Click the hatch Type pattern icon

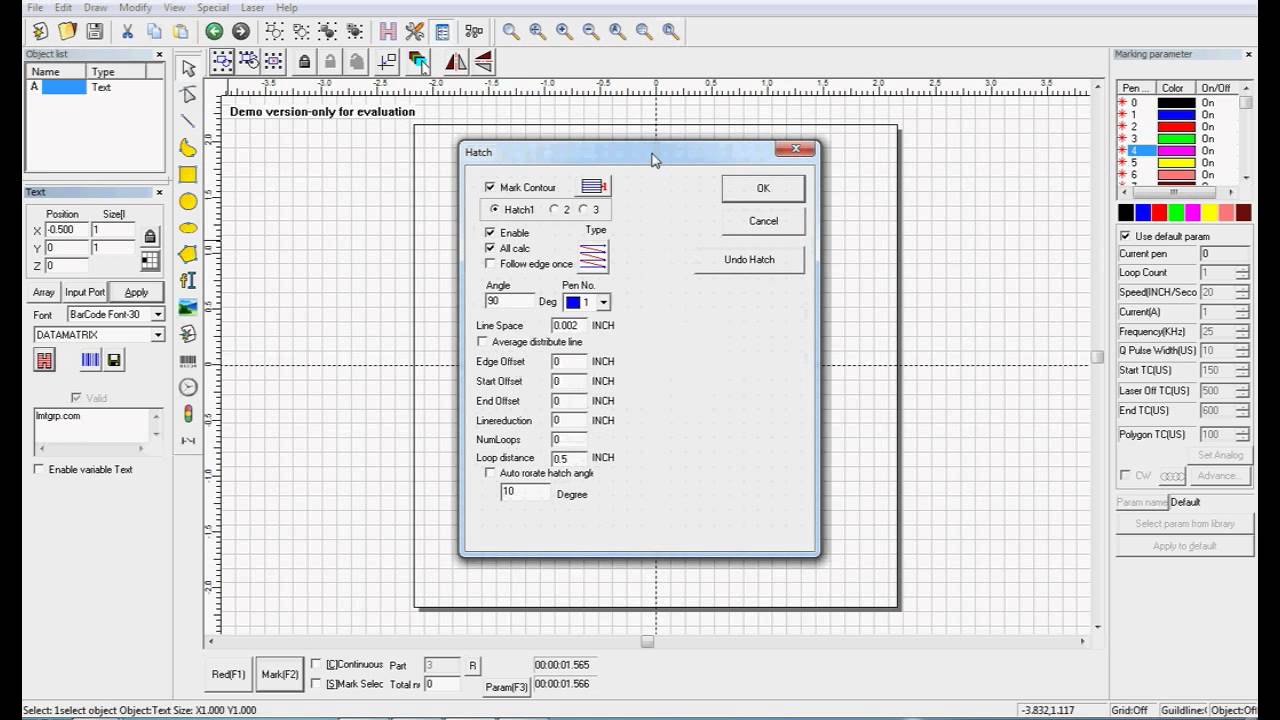[594, 257]
